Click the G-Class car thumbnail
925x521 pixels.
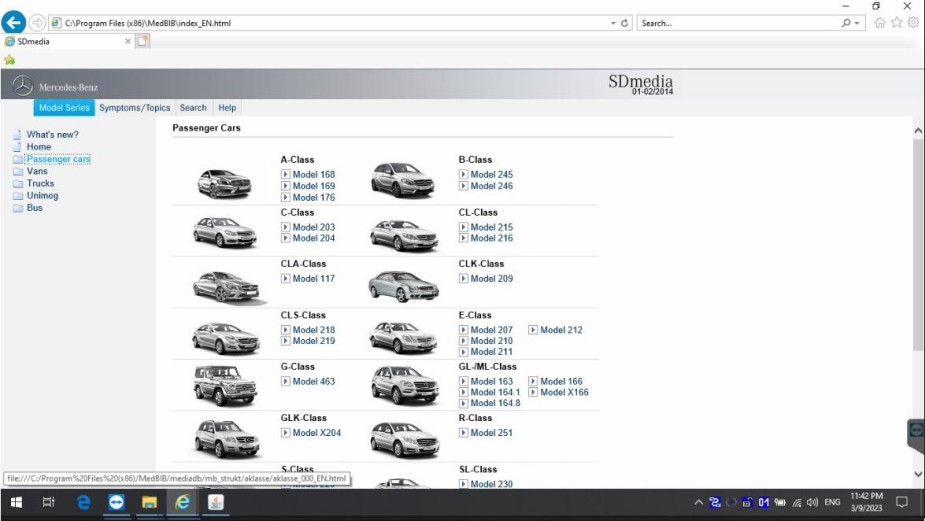[225, 385]
